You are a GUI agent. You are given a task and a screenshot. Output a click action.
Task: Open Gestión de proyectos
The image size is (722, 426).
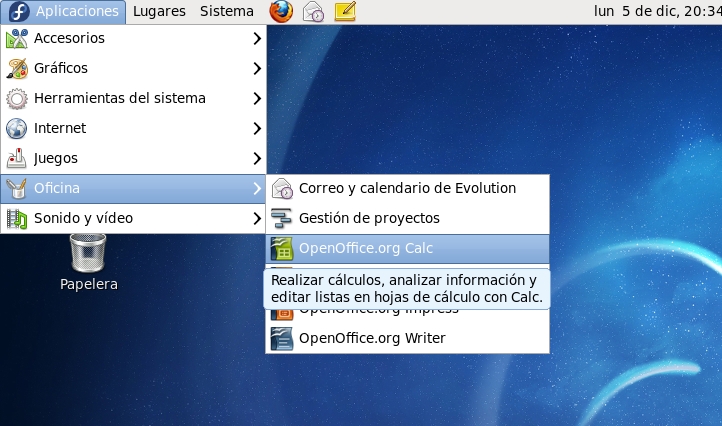click(408, 218)
